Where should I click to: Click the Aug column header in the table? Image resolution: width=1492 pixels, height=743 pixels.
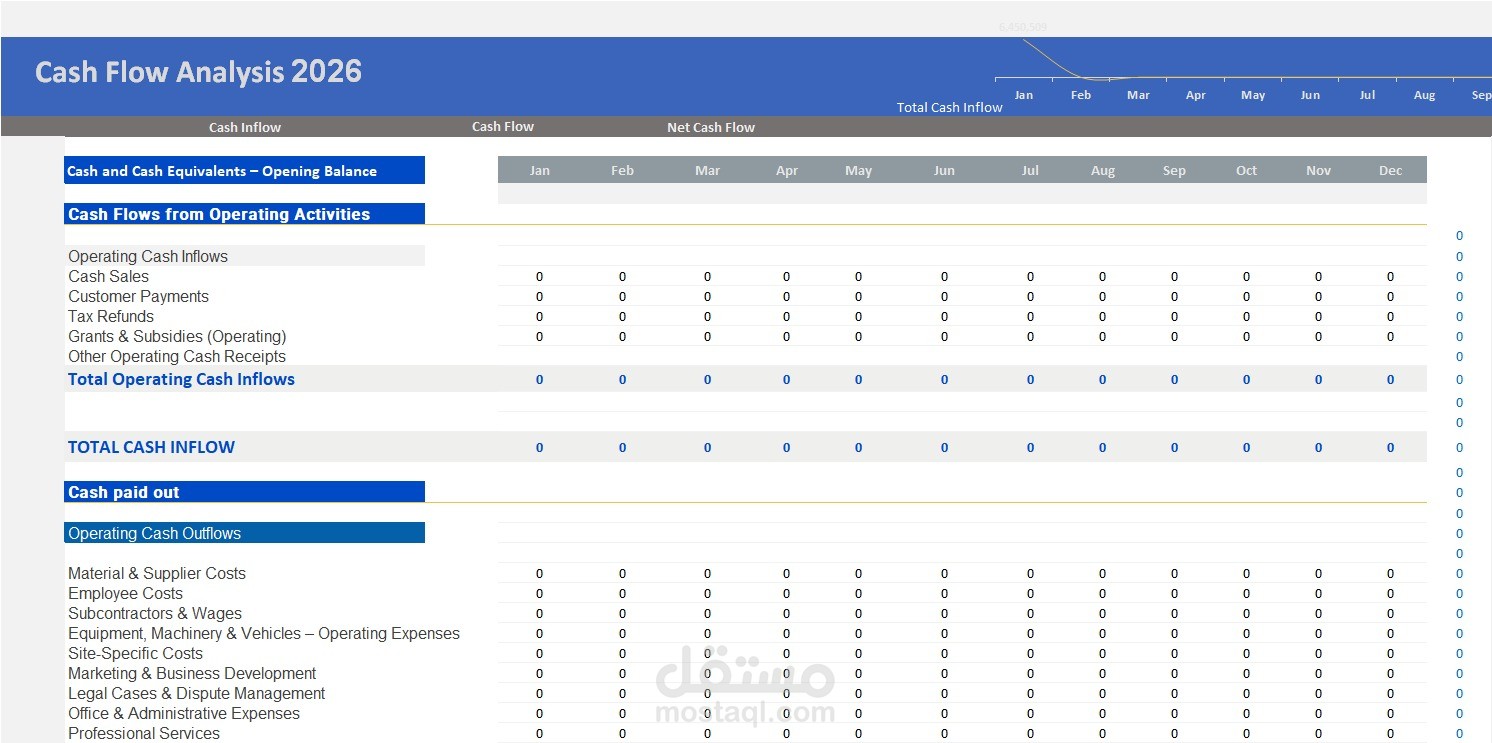1103,170
